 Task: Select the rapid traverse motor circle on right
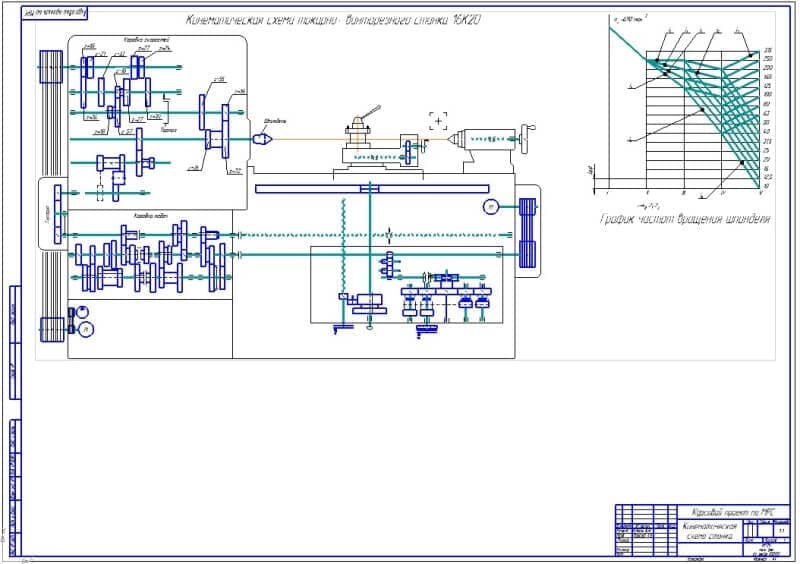[x=490, y=207]
